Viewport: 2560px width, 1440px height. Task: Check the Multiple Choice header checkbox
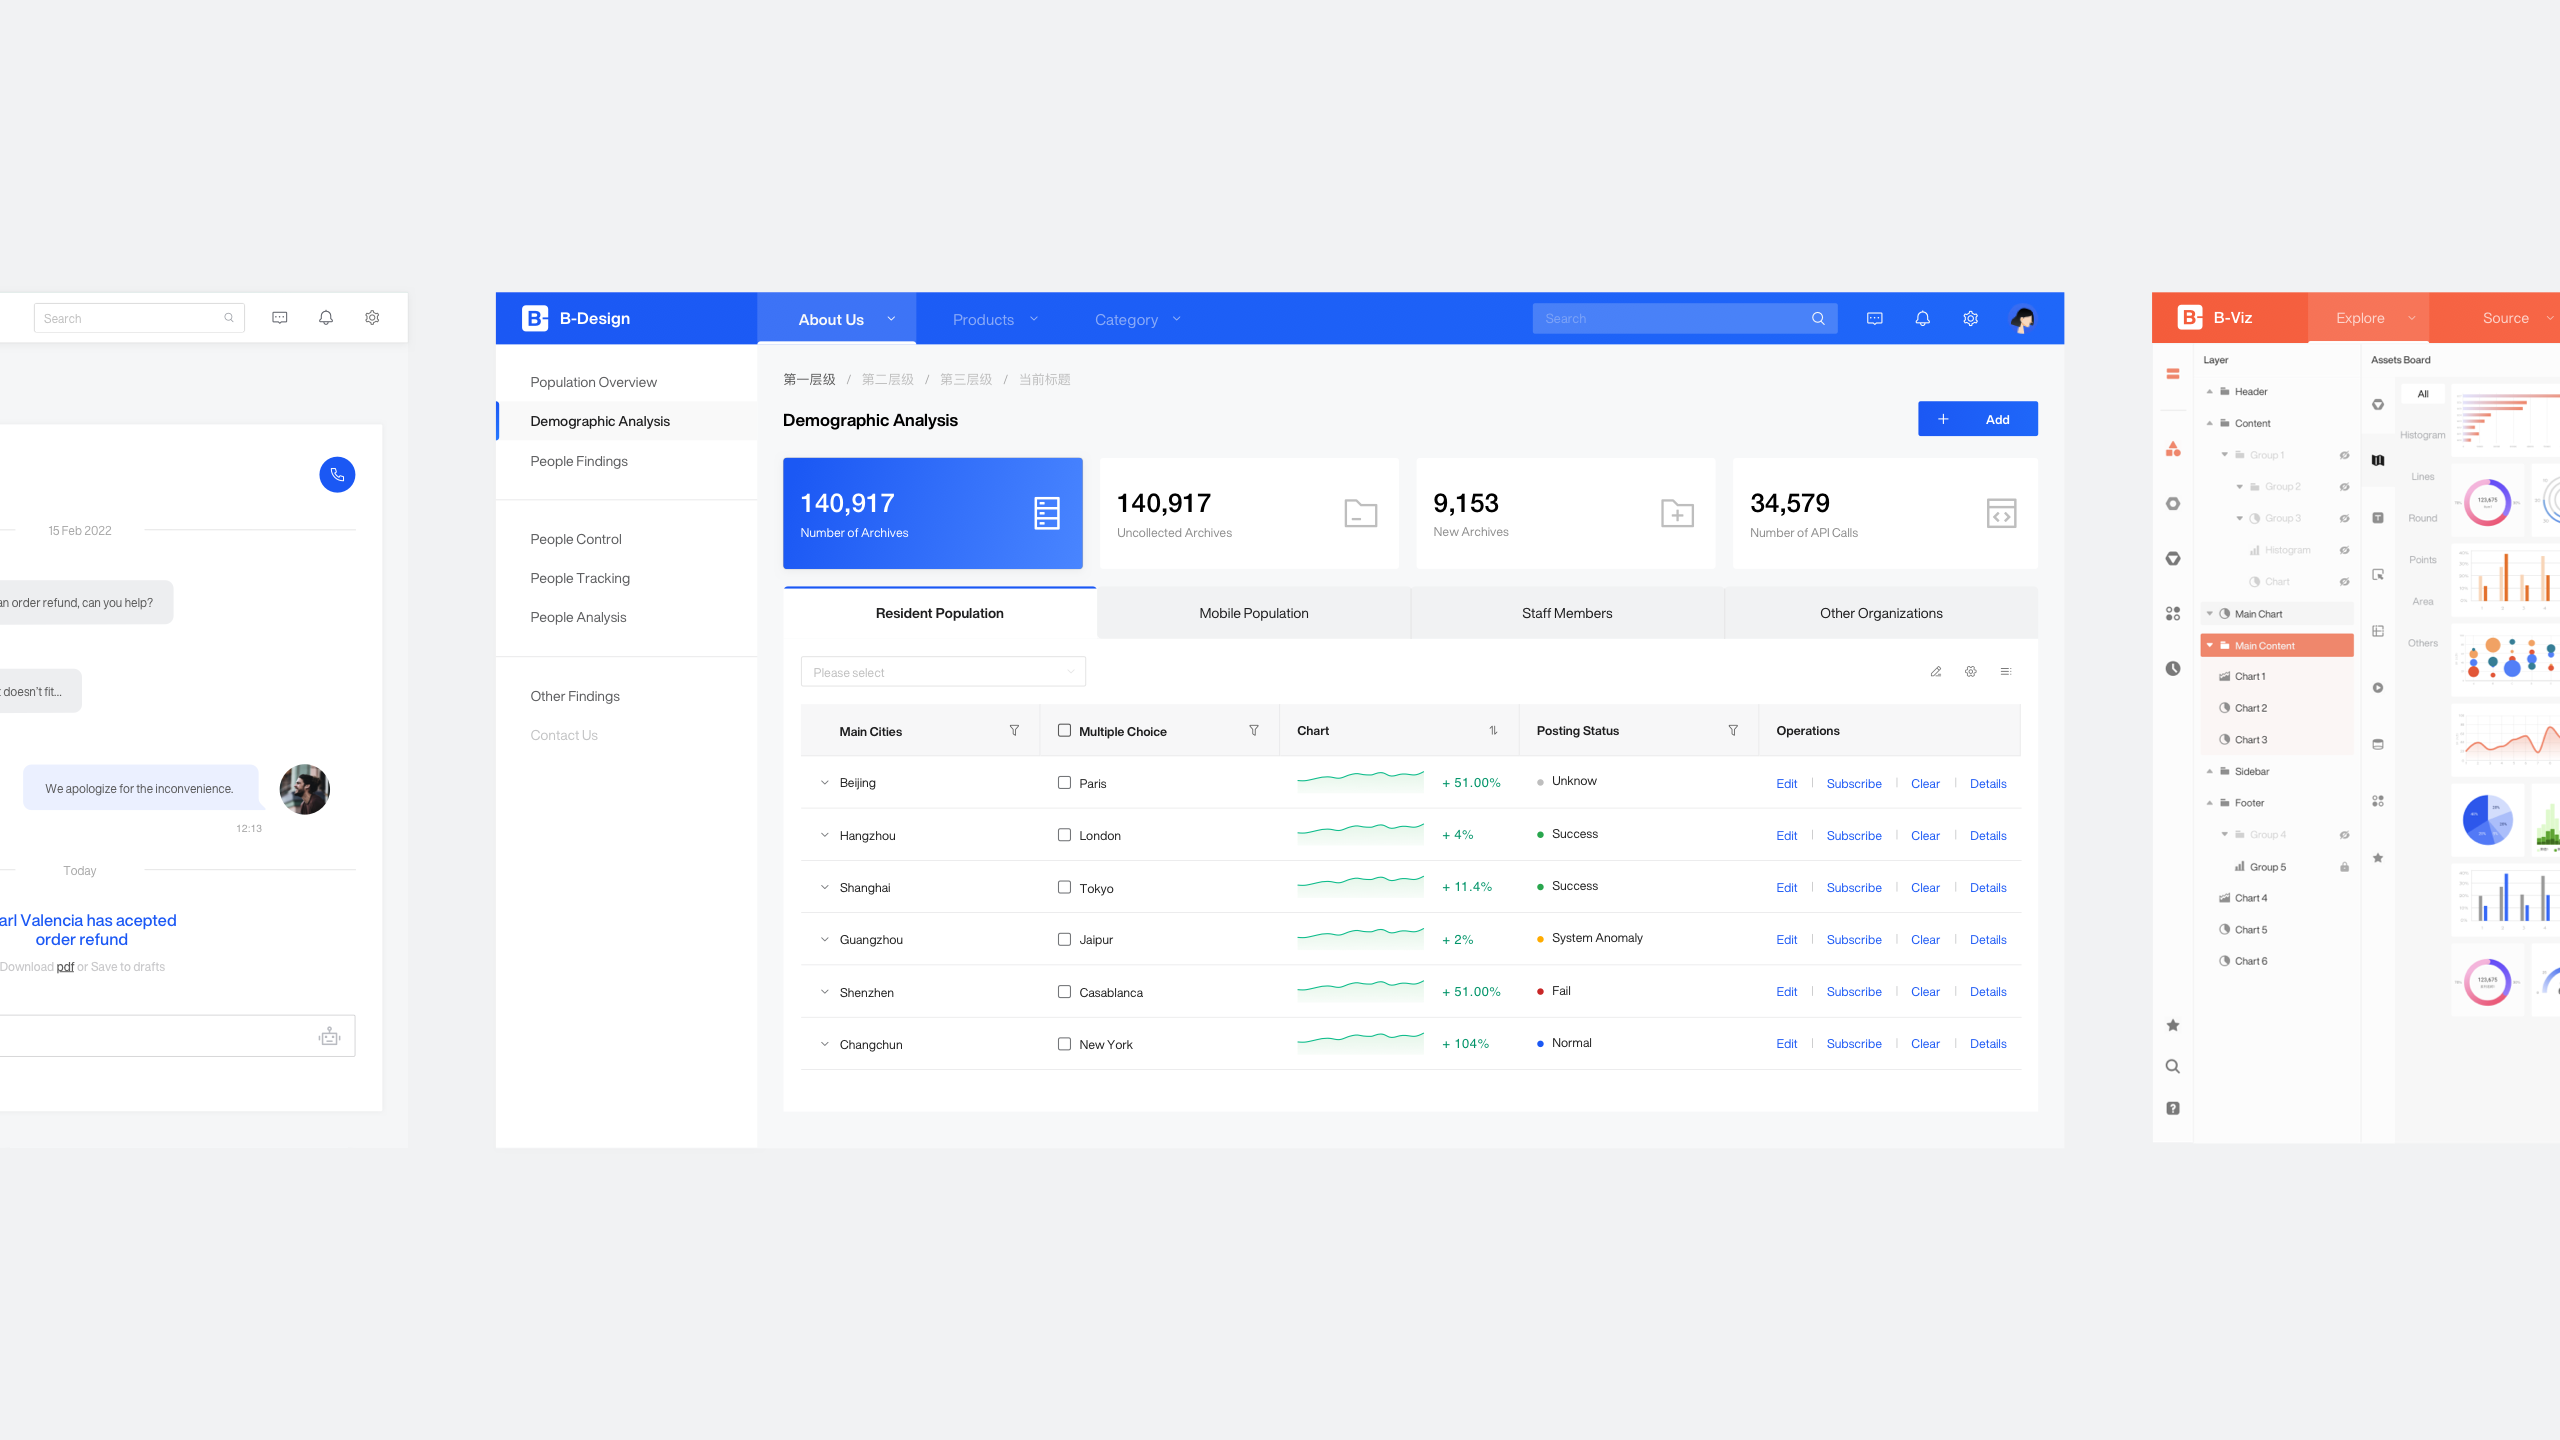pos(1064,731)
